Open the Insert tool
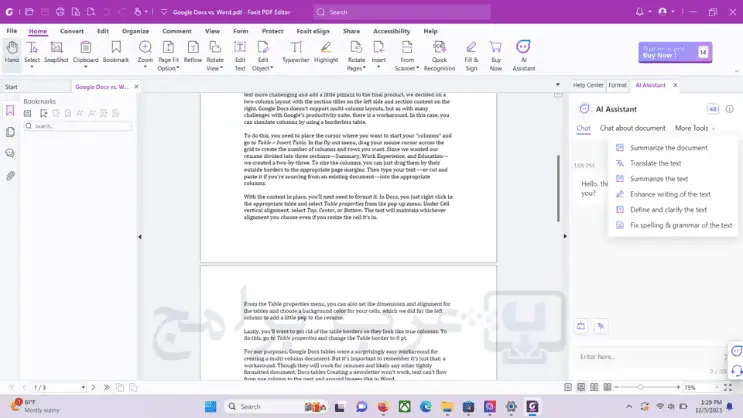 [x=378, y=54]
